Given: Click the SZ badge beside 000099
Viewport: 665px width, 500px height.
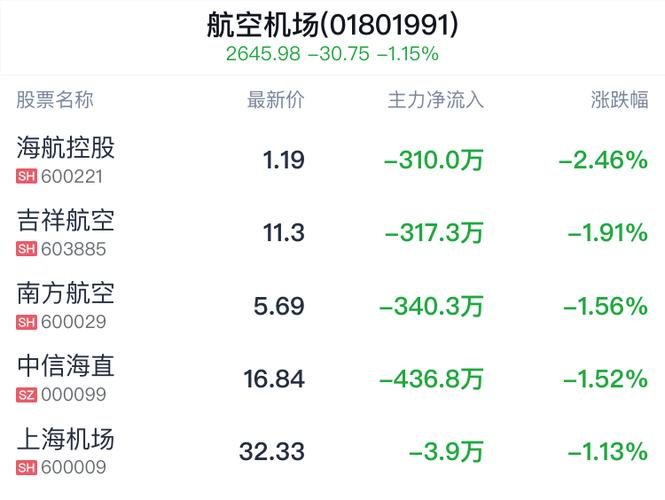Looking at the screenshot, I should 27,395.
